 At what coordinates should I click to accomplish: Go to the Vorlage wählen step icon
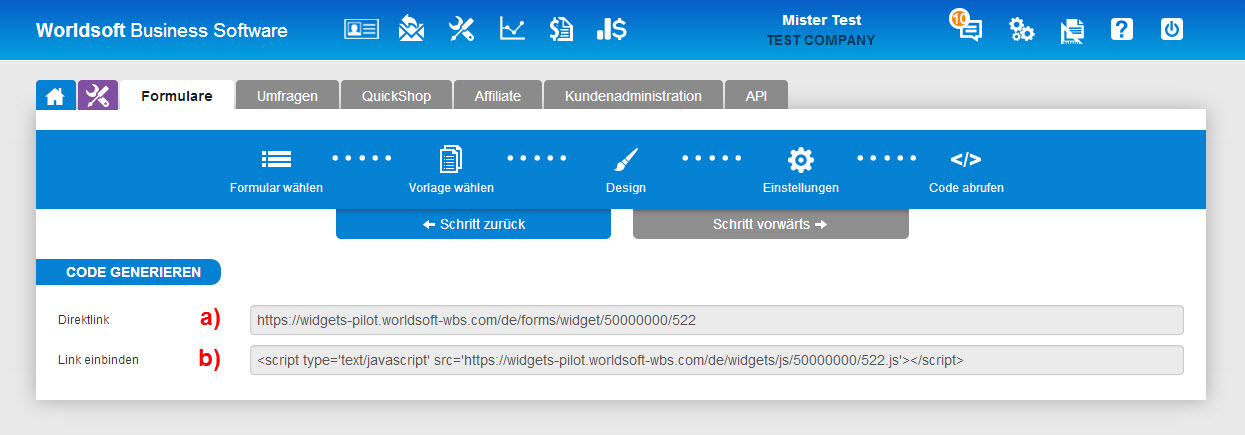[451, 159]
